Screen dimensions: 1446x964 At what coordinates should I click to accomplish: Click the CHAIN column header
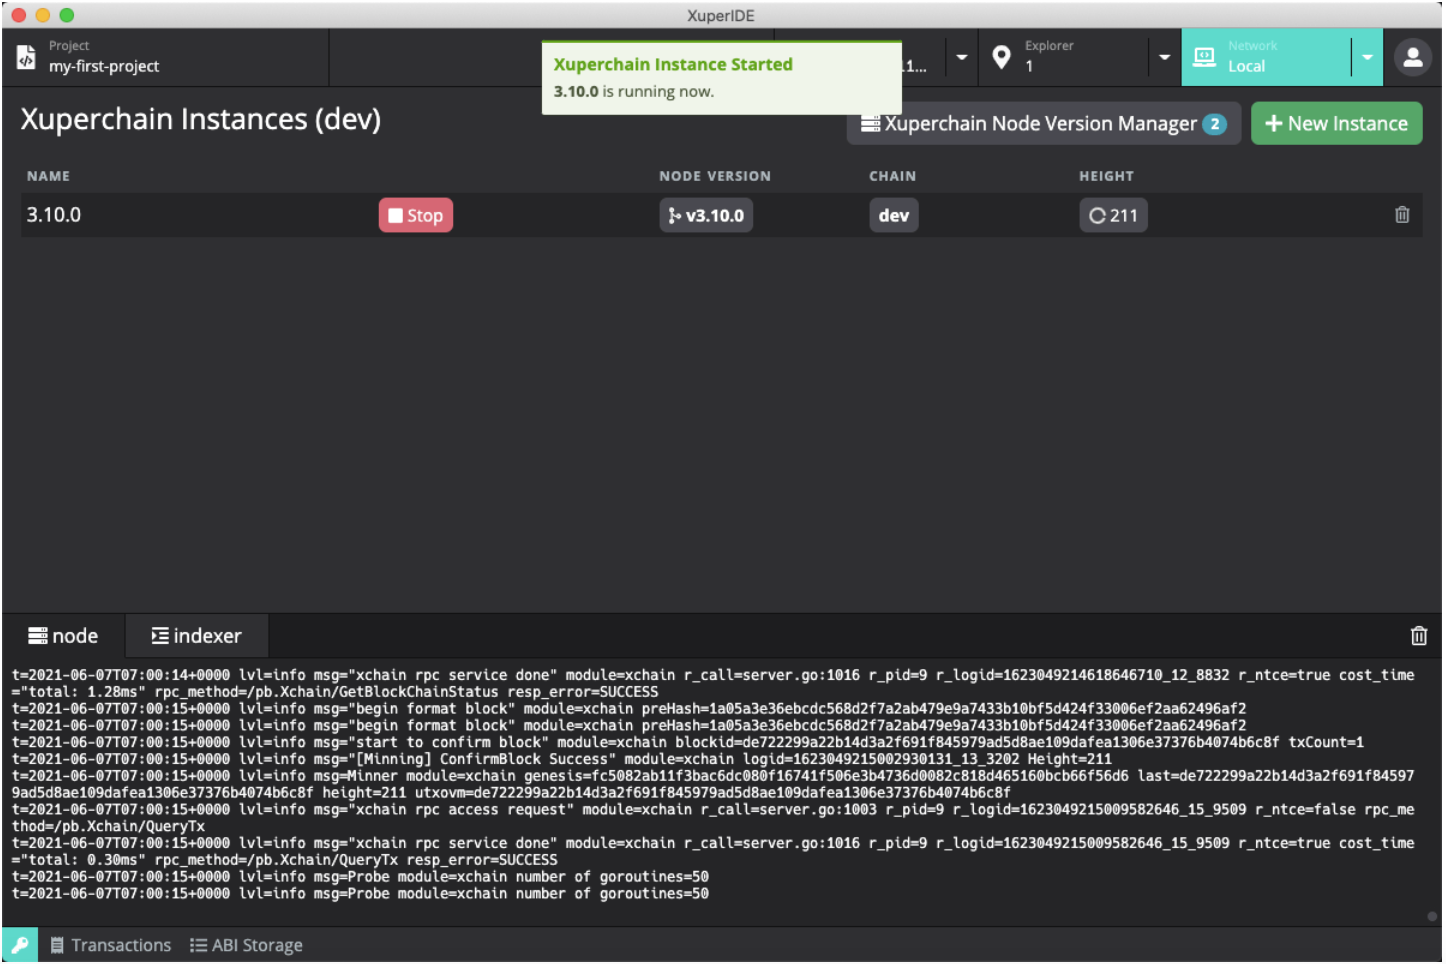pyautogui.click(x=892, y=176)
